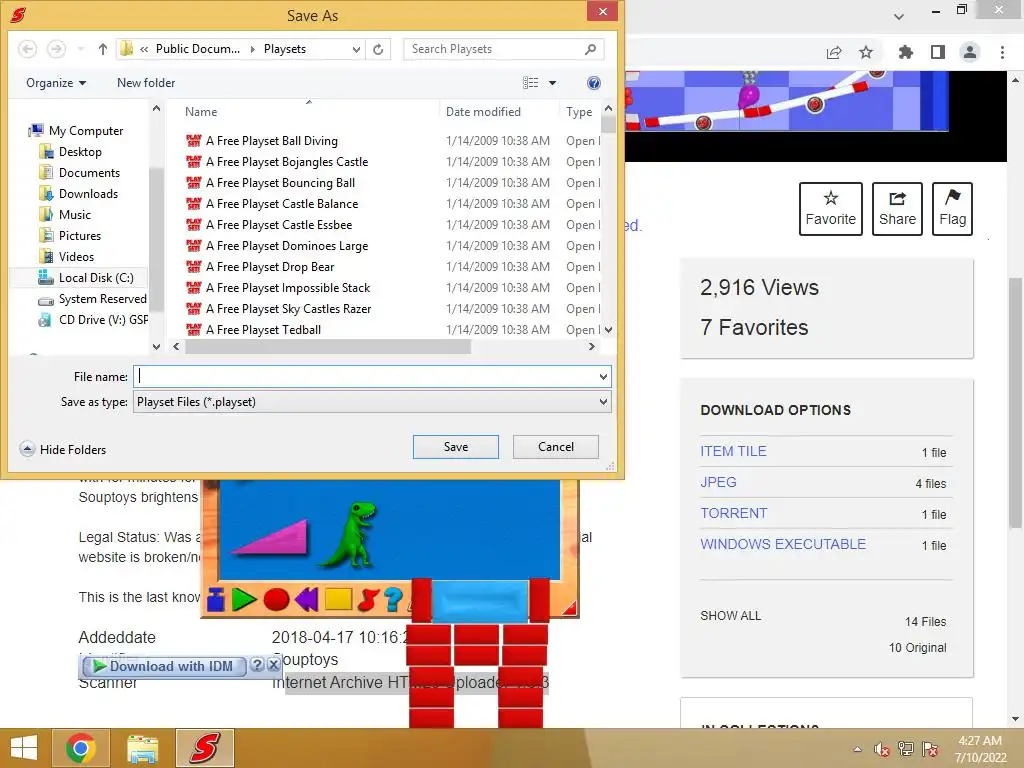Viewport: 1024px width, 768px height.
Task: Toggle the Chrome side panel icon
Action: [938, 52]
